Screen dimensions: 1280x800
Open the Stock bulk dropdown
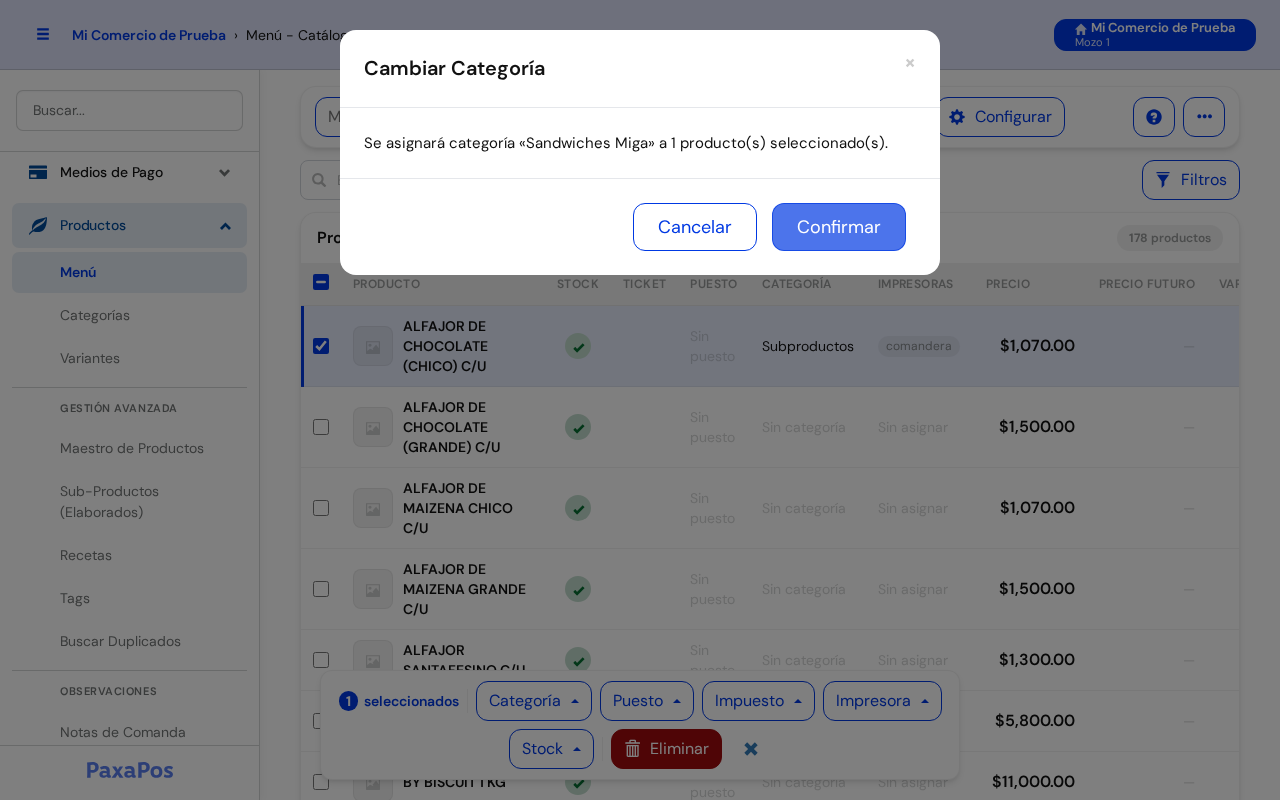pyautogui.click(x=551, y=749)
